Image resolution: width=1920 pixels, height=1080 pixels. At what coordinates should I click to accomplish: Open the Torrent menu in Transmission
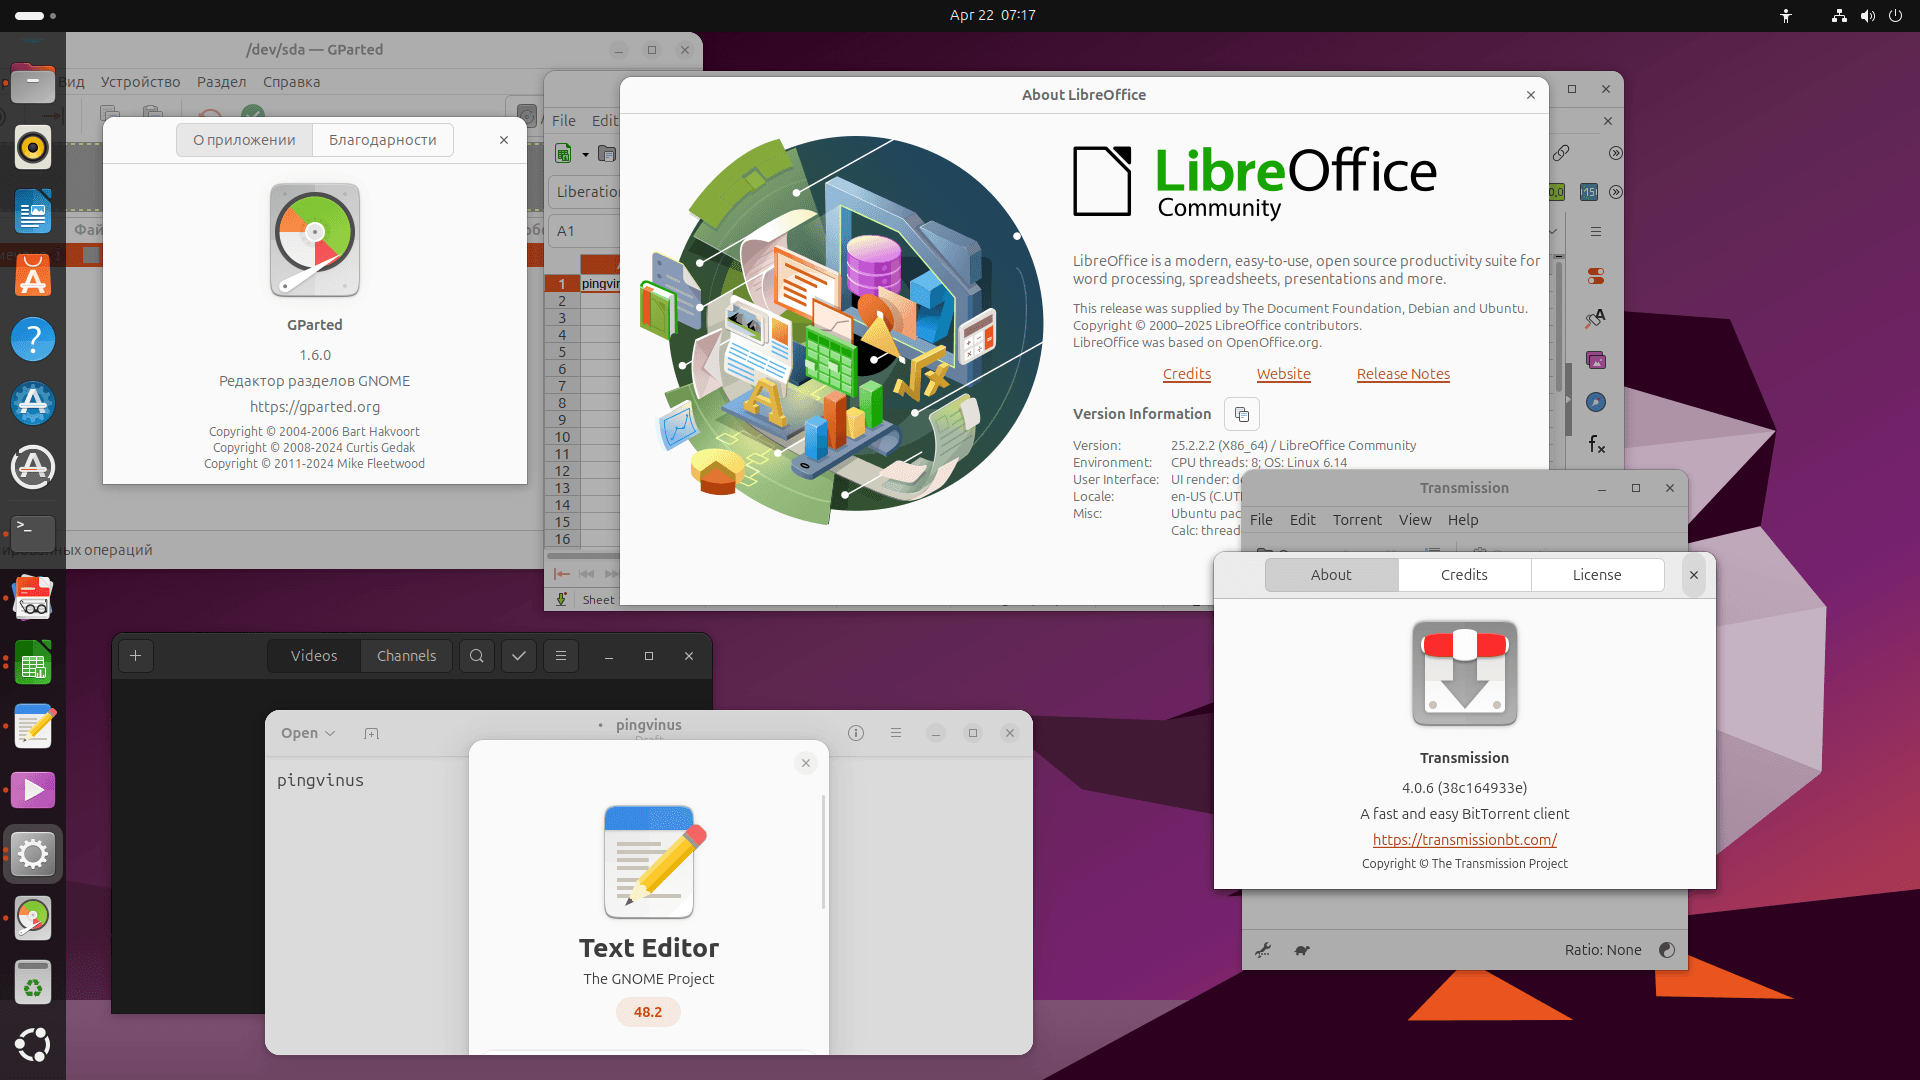click(x=1357, y=520)
